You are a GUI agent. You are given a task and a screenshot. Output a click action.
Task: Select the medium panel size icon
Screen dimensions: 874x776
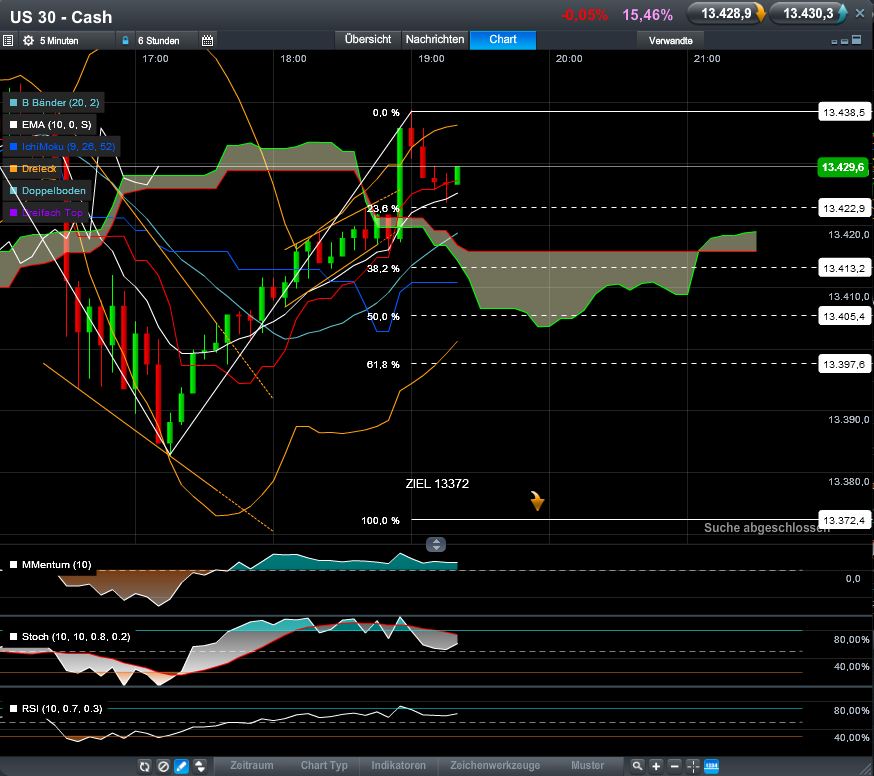point(844,41)
